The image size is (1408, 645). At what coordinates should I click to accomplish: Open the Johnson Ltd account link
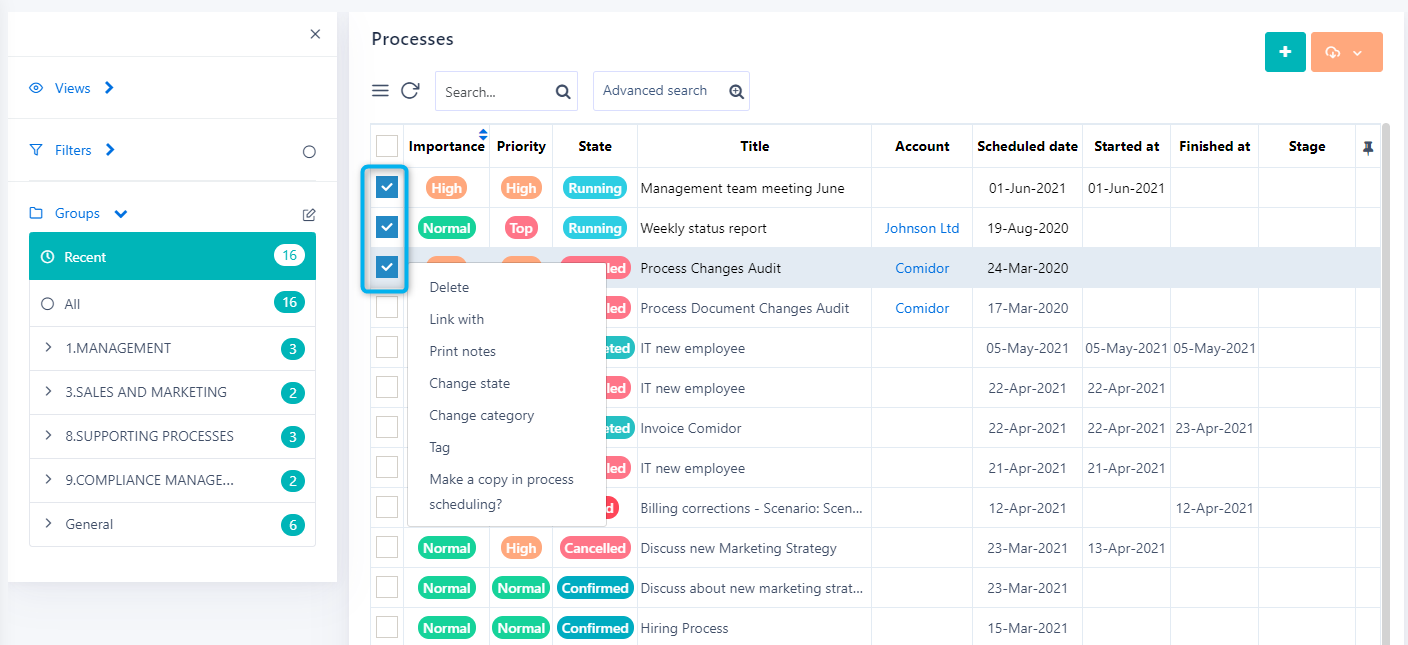coord(922,228)
